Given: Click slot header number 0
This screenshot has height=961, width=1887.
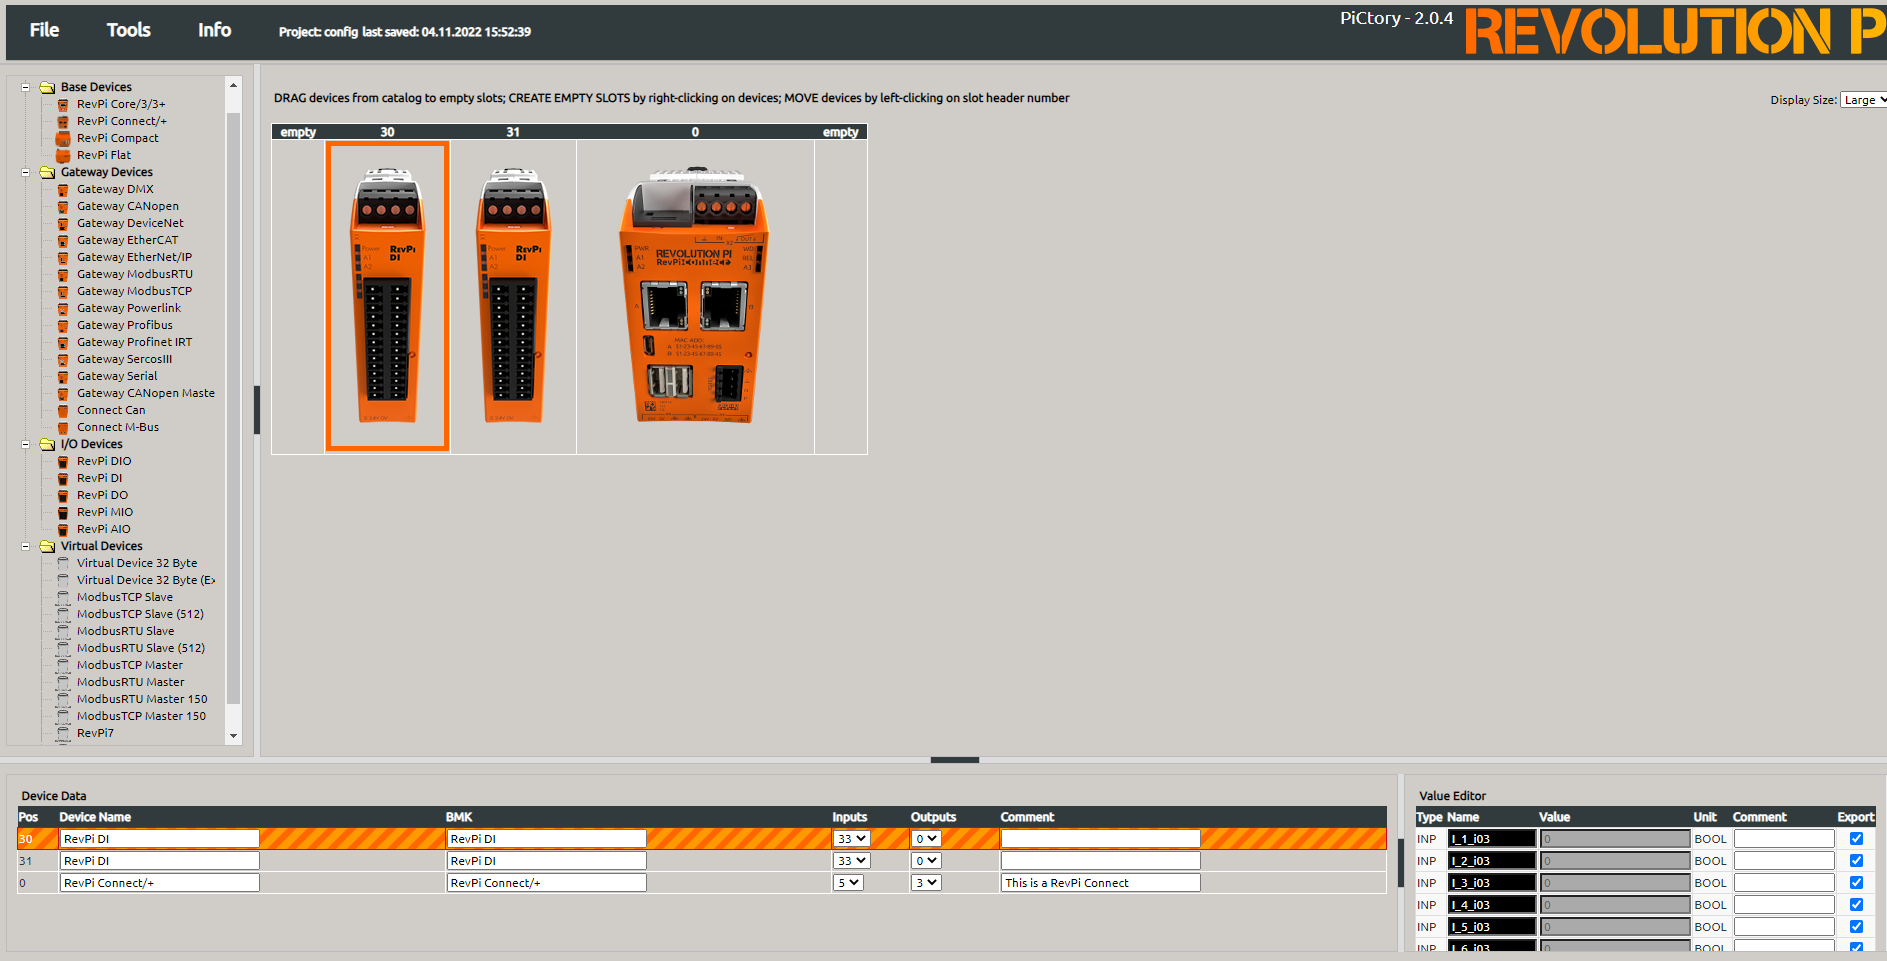Looking at the screenshot, I should pos(695,132).
